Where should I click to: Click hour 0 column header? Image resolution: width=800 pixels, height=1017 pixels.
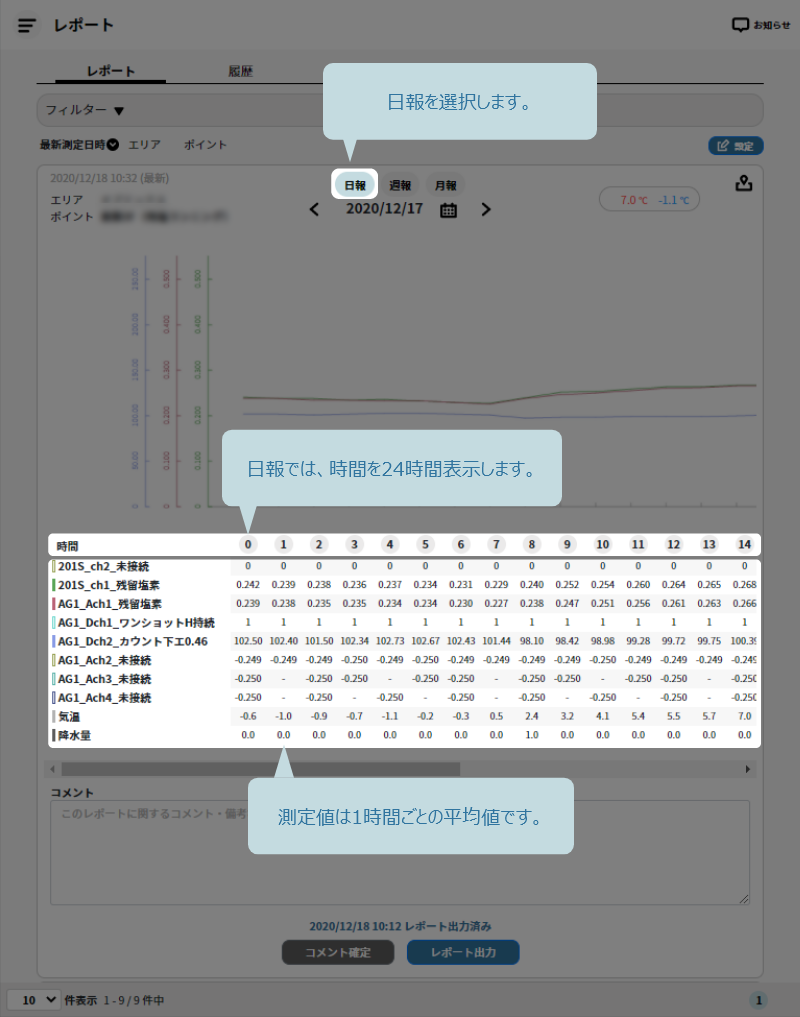(248, 545)
